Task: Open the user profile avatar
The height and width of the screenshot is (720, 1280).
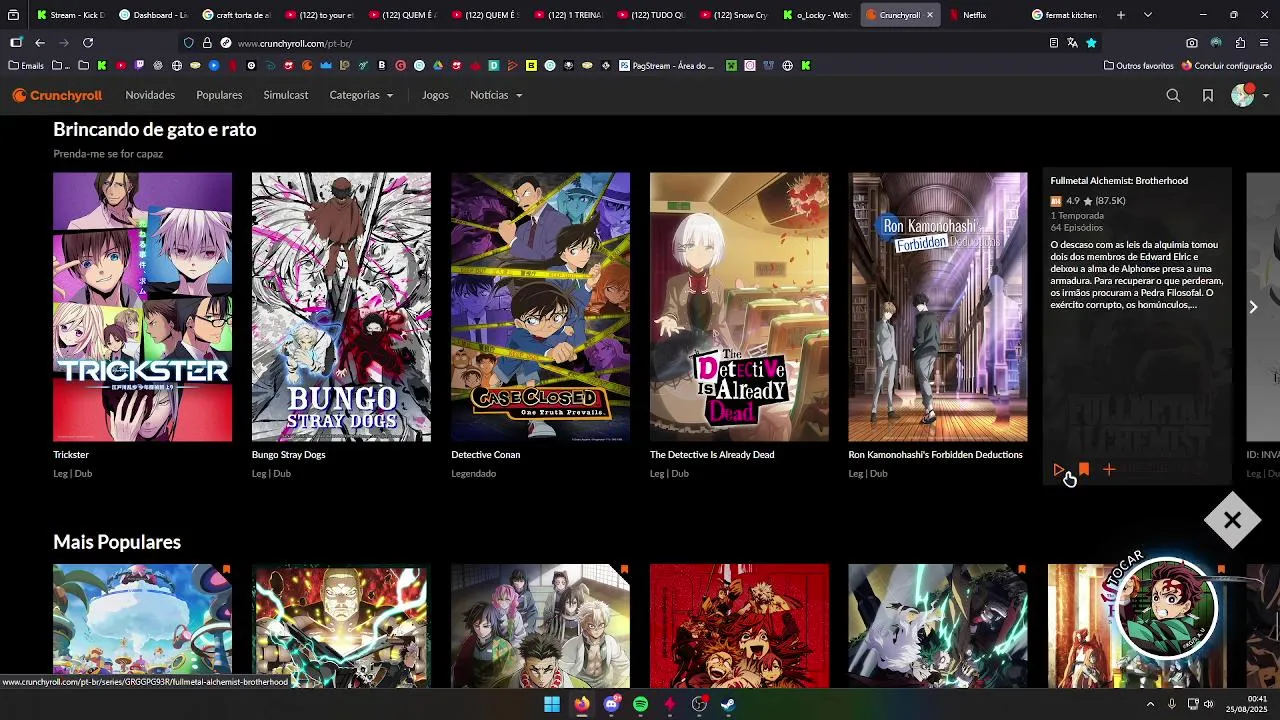Action: pyautogui.click(x=1242, y=95)
